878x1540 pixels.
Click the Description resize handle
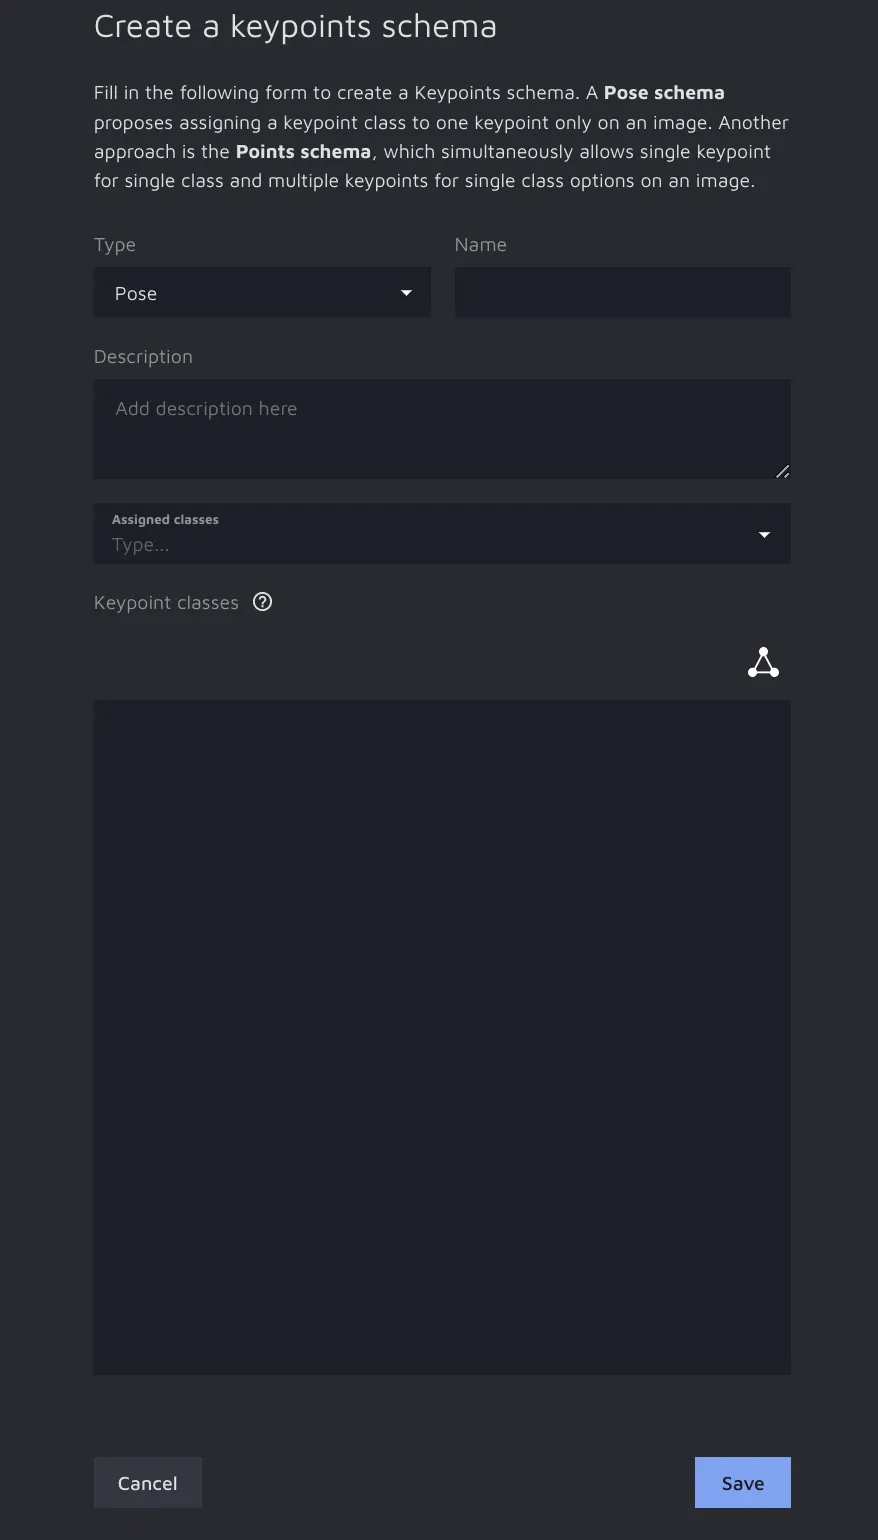(782, 471)
